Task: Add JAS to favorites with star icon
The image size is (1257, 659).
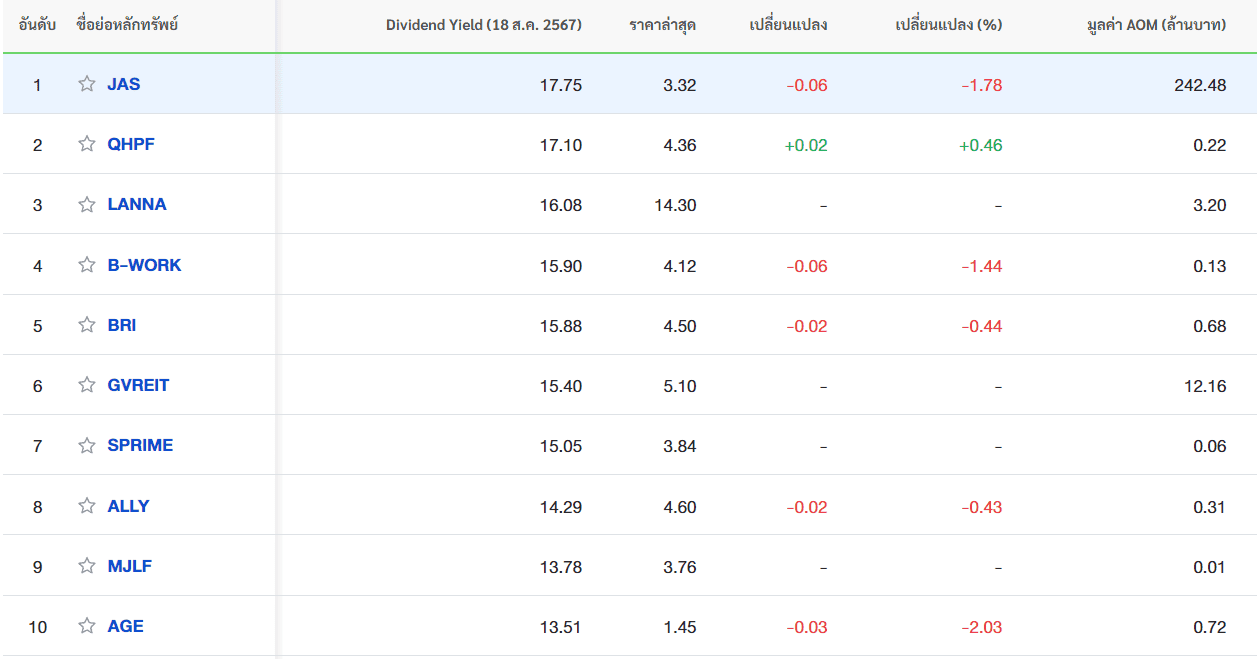Action: click(87, 84)
